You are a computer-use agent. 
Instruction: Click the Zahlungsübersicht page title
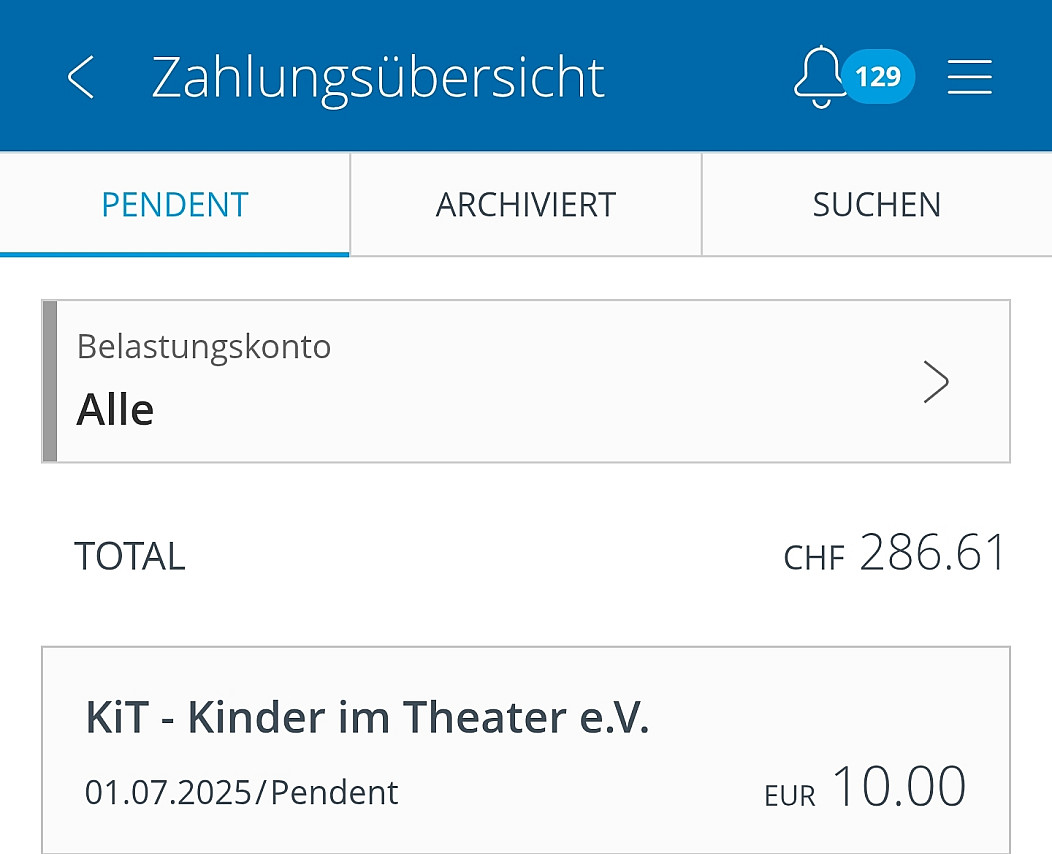pos(378,77)
